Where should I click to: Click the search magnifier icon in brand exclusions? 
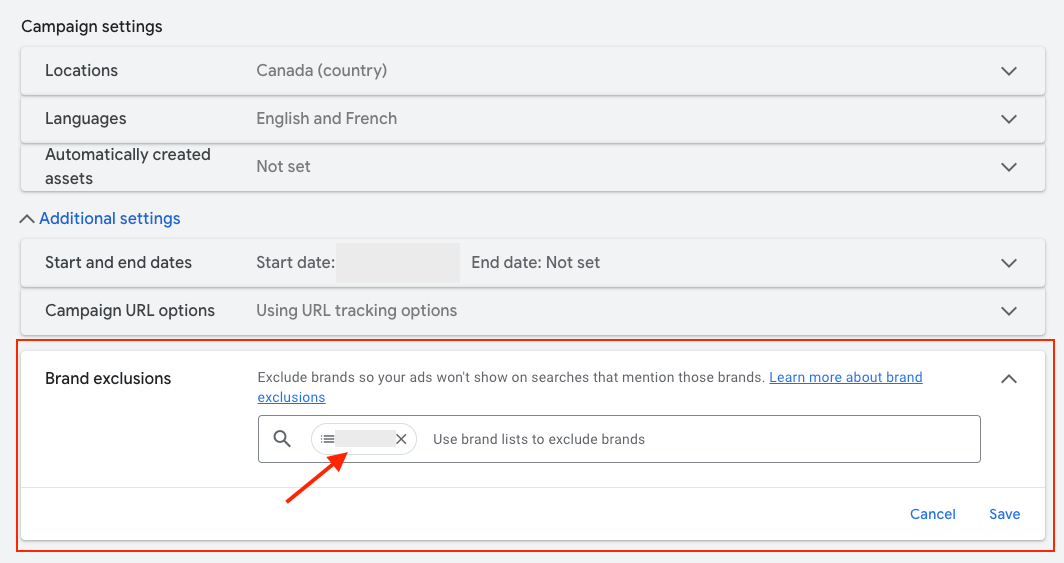click(282, 439)
